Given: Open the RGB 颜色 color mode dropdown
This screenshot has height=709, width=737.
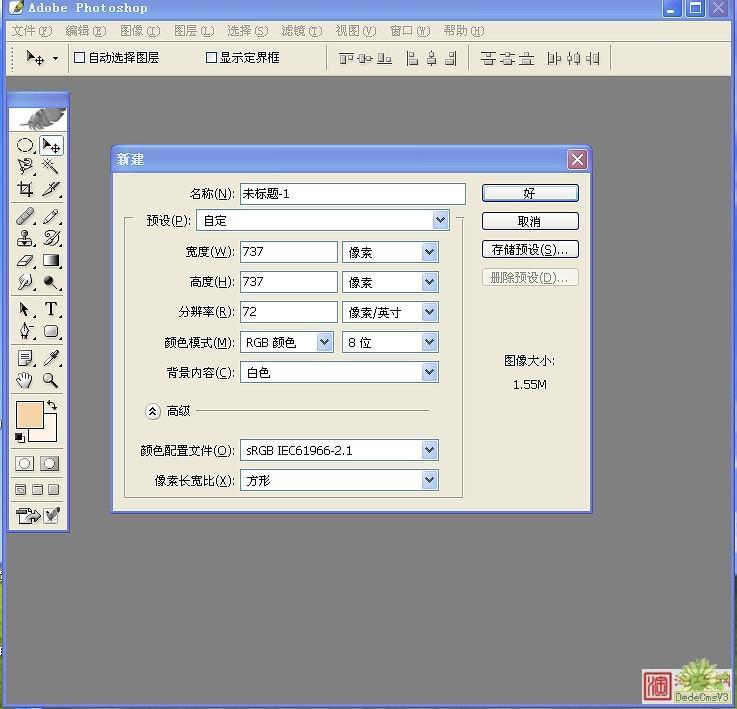Looking at the screenshot, I should coord(324,342).
